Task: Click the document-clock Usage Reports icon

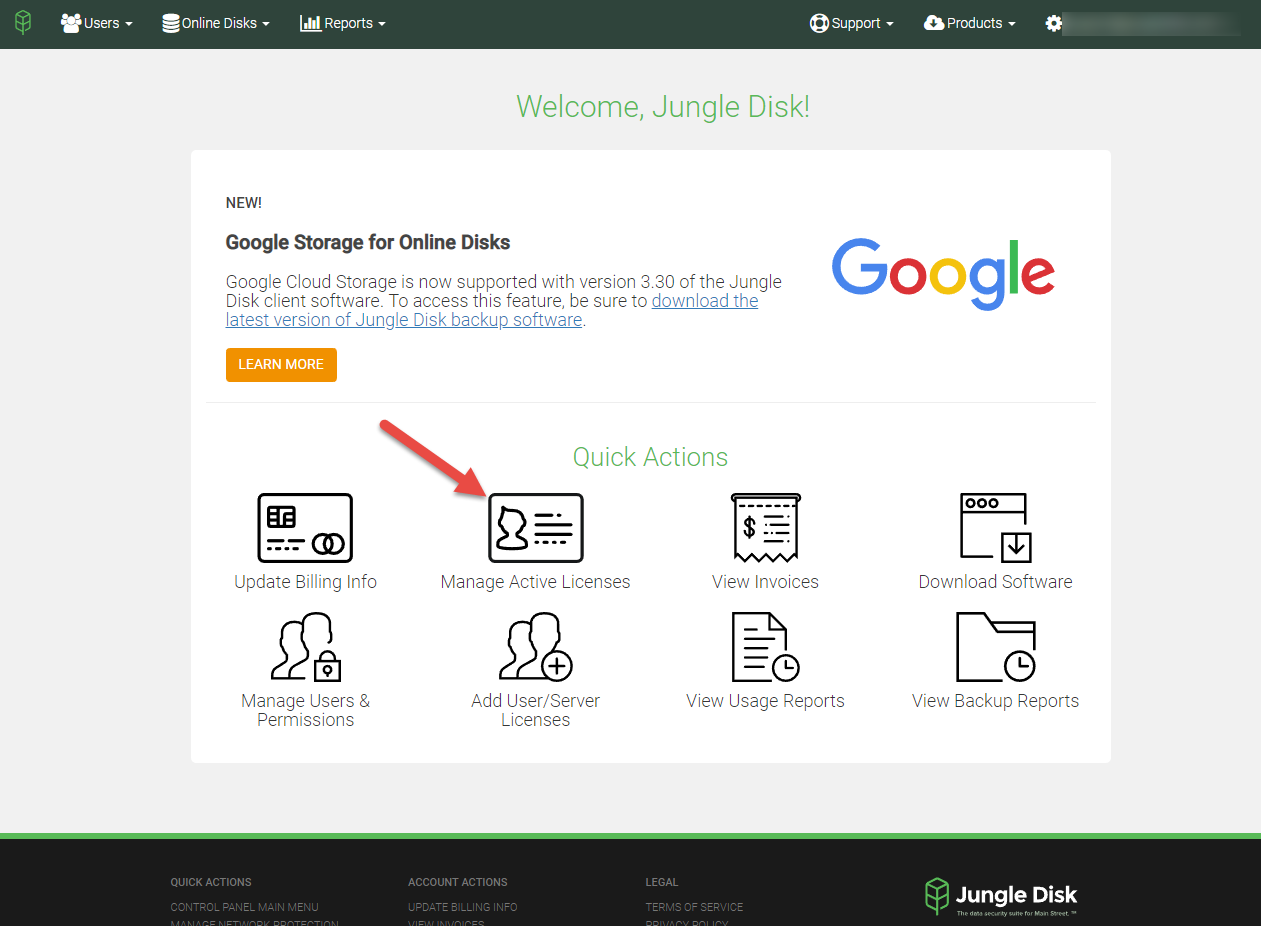Action: tap(765, 647)
